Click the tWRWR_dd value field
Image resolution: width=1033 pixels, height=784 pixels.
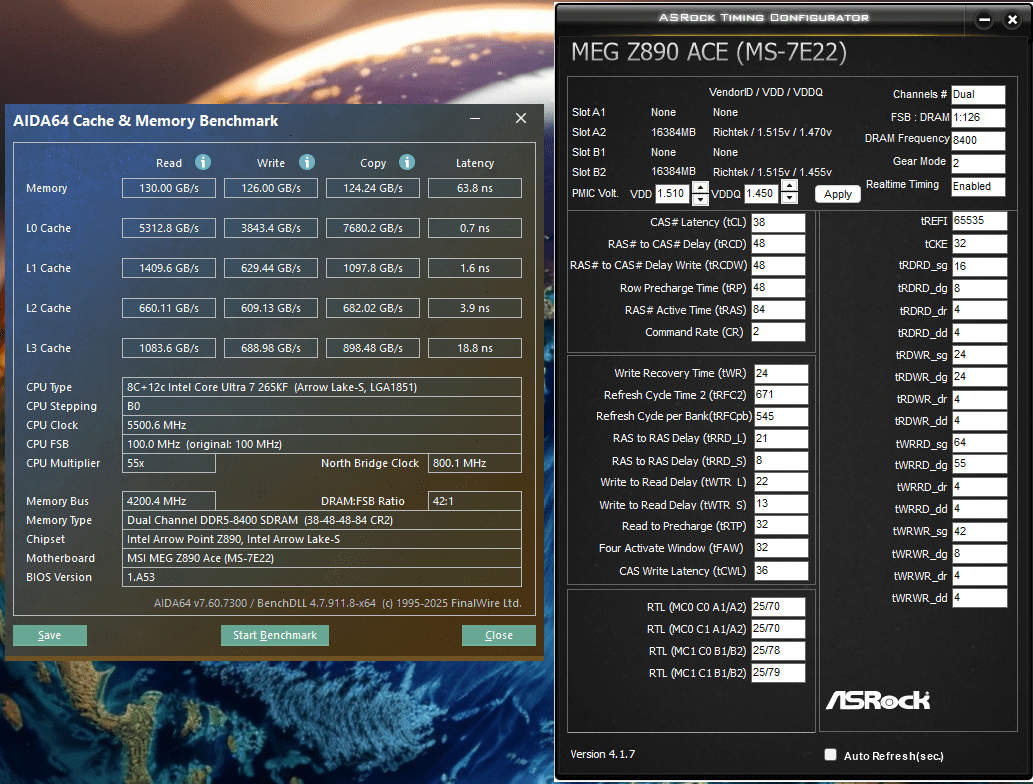[x=979, y=598]
